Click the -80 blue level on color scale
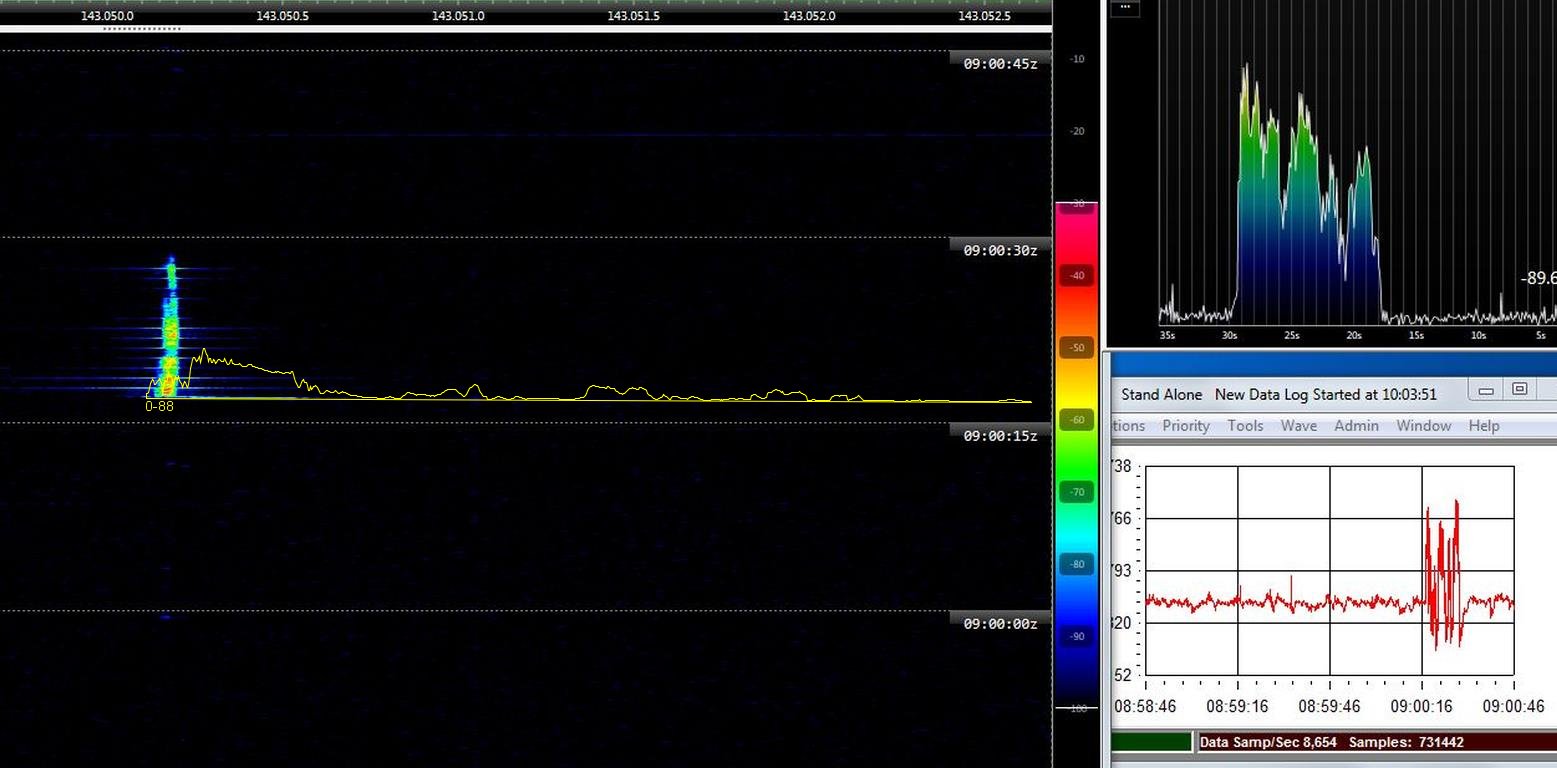This screenshot has height=768, width=1557. click(x=1077, y=564)
